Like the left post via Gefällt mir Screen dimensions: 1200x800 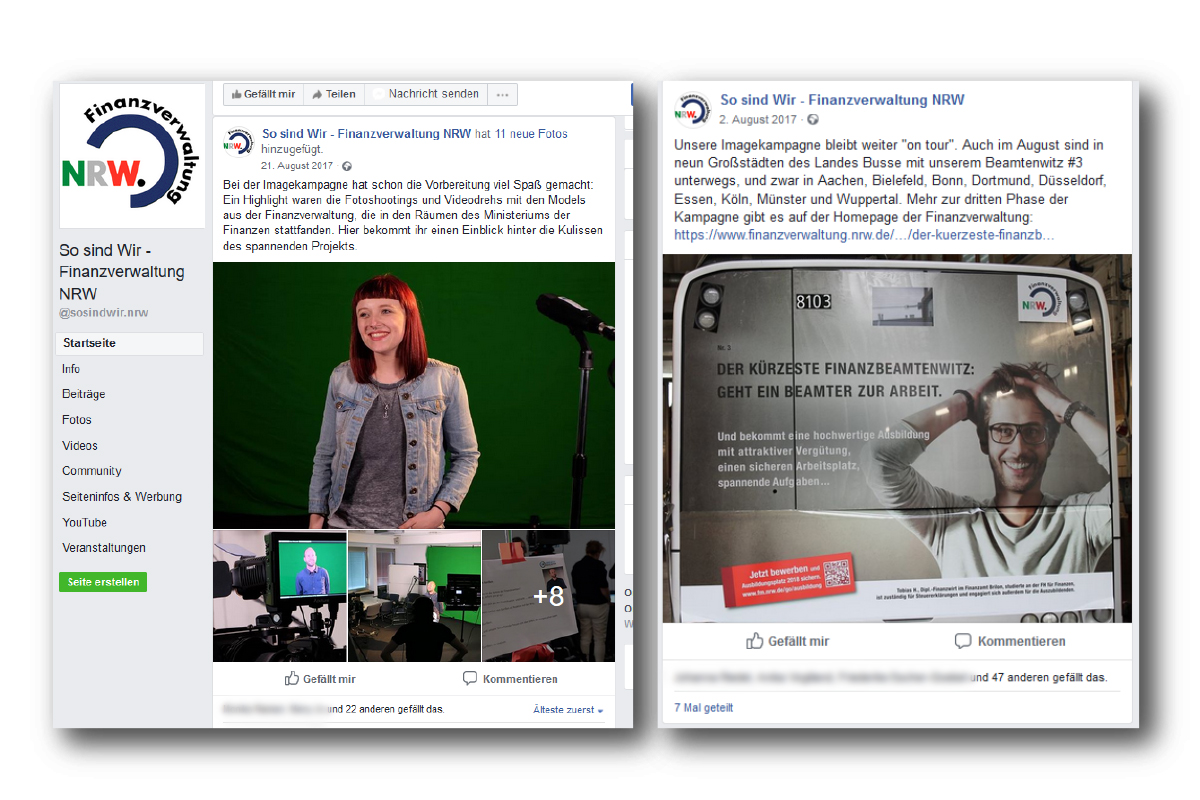click(320, 679)
